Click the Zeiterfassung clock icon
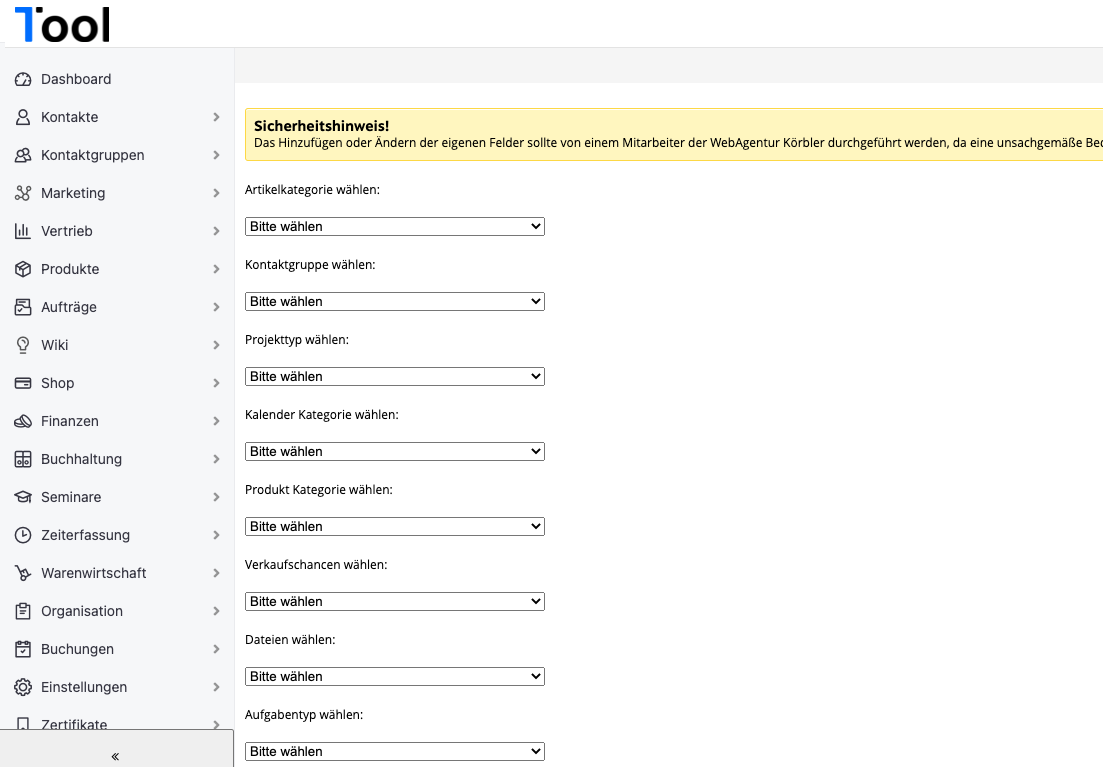Image resolution: width=1103 pixels, height=767 pixels. (23, 535)
